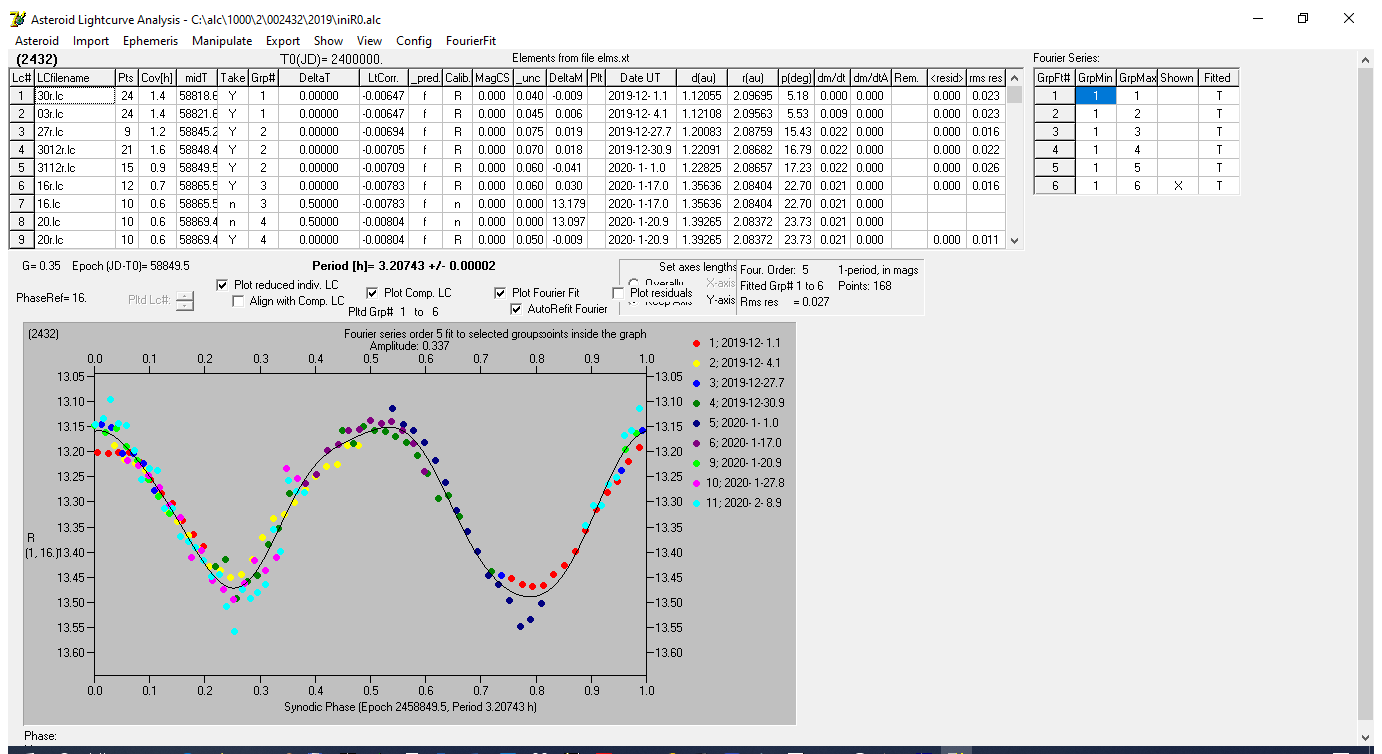Enable Align with Comp. LC checkbox

(x=238, y=301)
